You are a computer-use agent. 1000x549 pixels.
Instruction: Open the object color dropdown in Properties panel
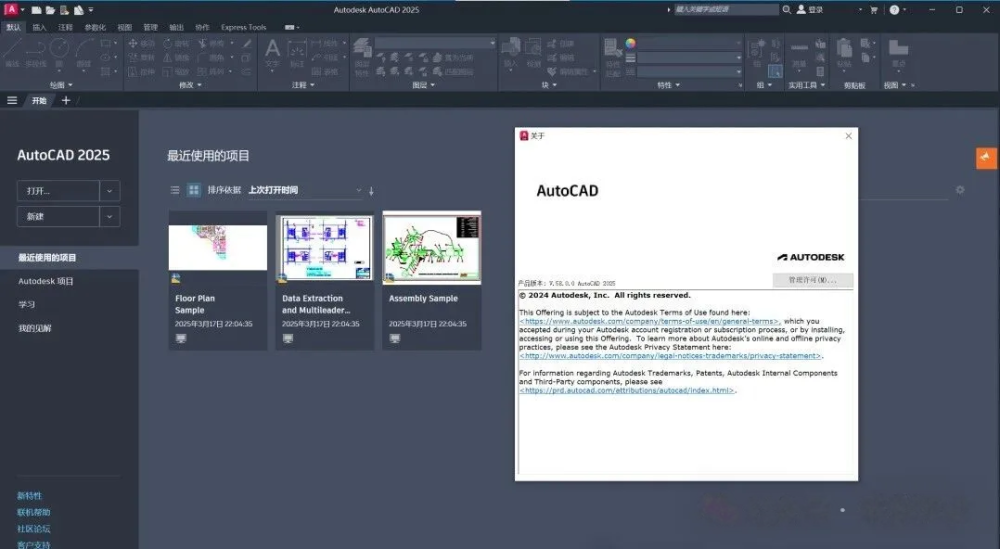pyautogui.click(x=690, y=43)
